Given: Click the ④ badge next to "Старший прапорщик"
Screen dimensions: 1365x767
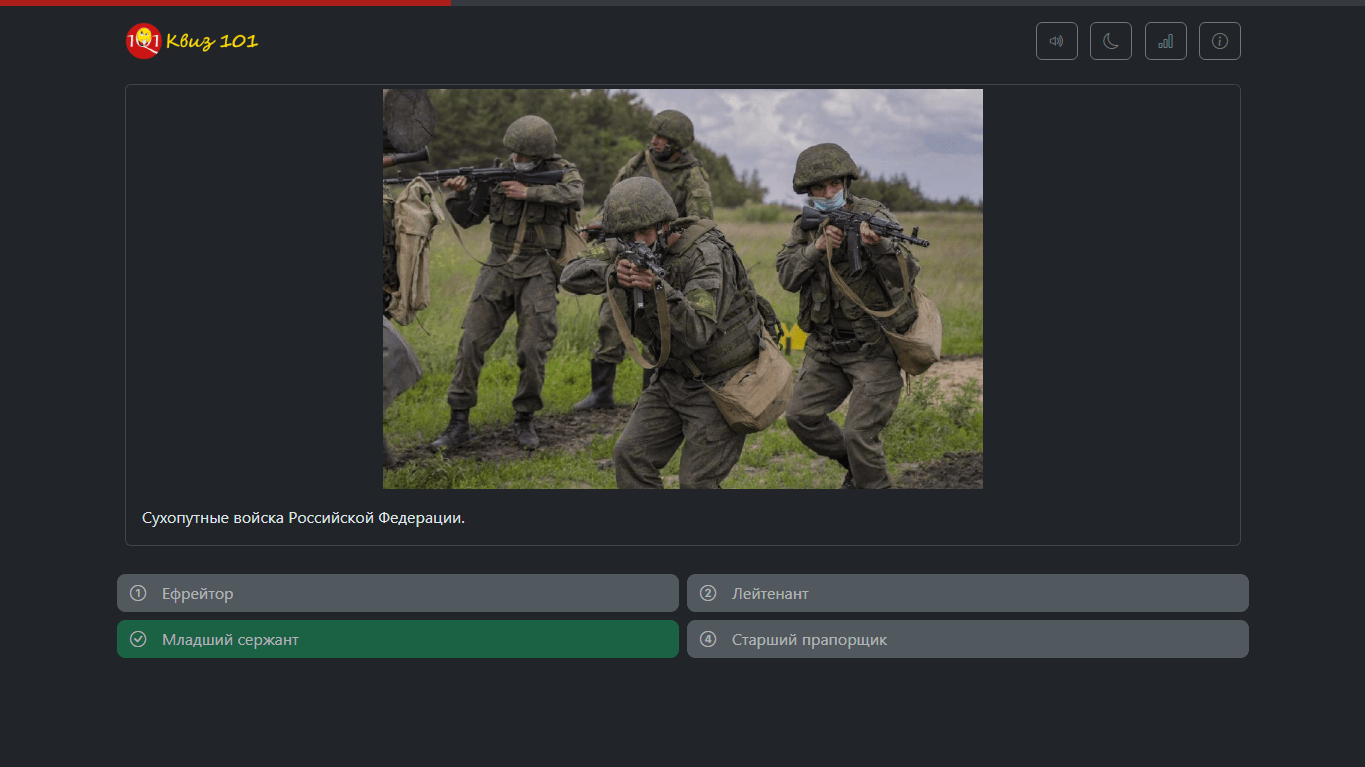Looking at the screenshot, I should tap(708, 638).
